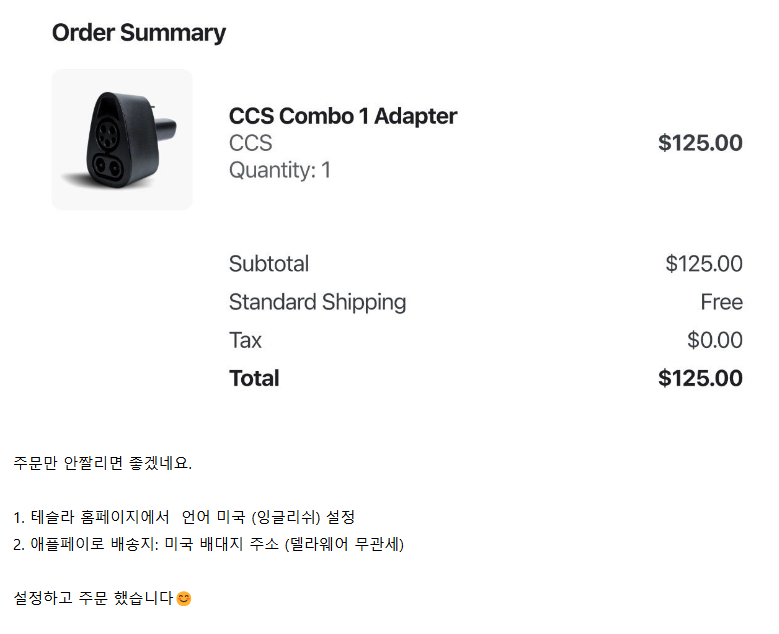Click the Standard Shipping label
The height and width of the screenshot is (634, 779).
(317, 302)
